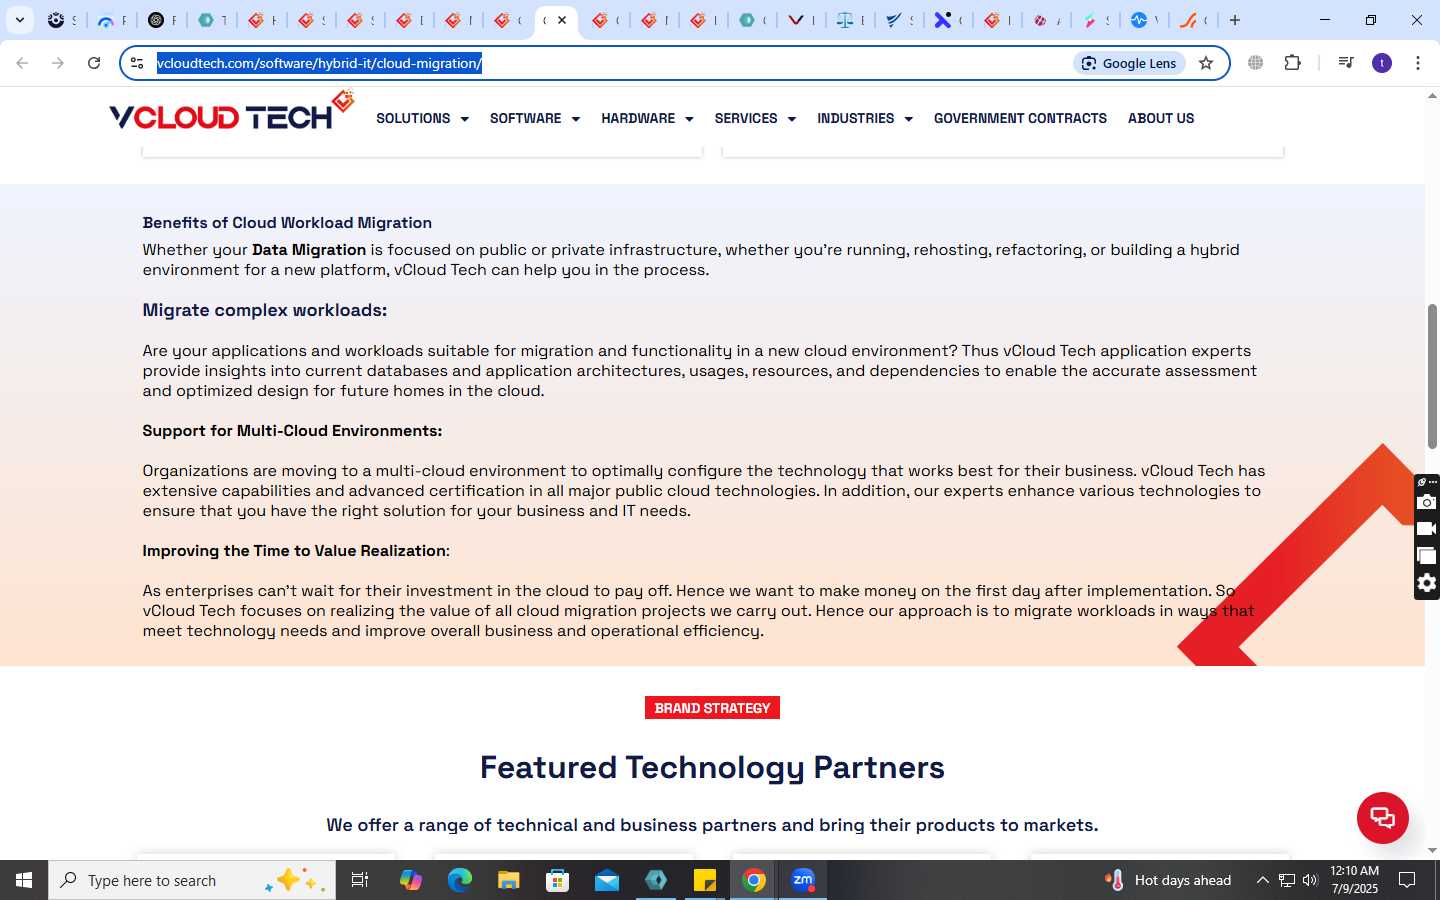Open Mail app from the taskbar
Image resolution: width=1440 pixels, height=900 pixels.
coord(606,880)
